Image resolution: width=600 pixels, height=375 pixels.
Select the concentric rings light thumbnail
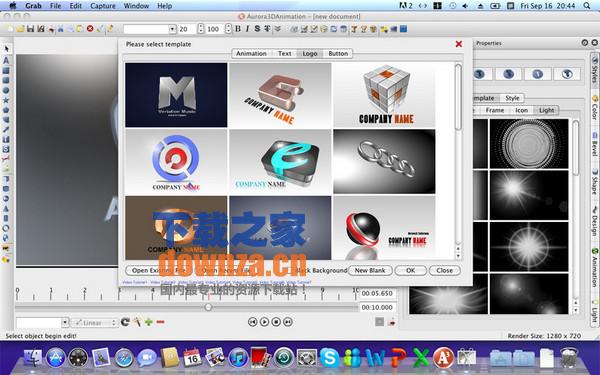(529, 143)
